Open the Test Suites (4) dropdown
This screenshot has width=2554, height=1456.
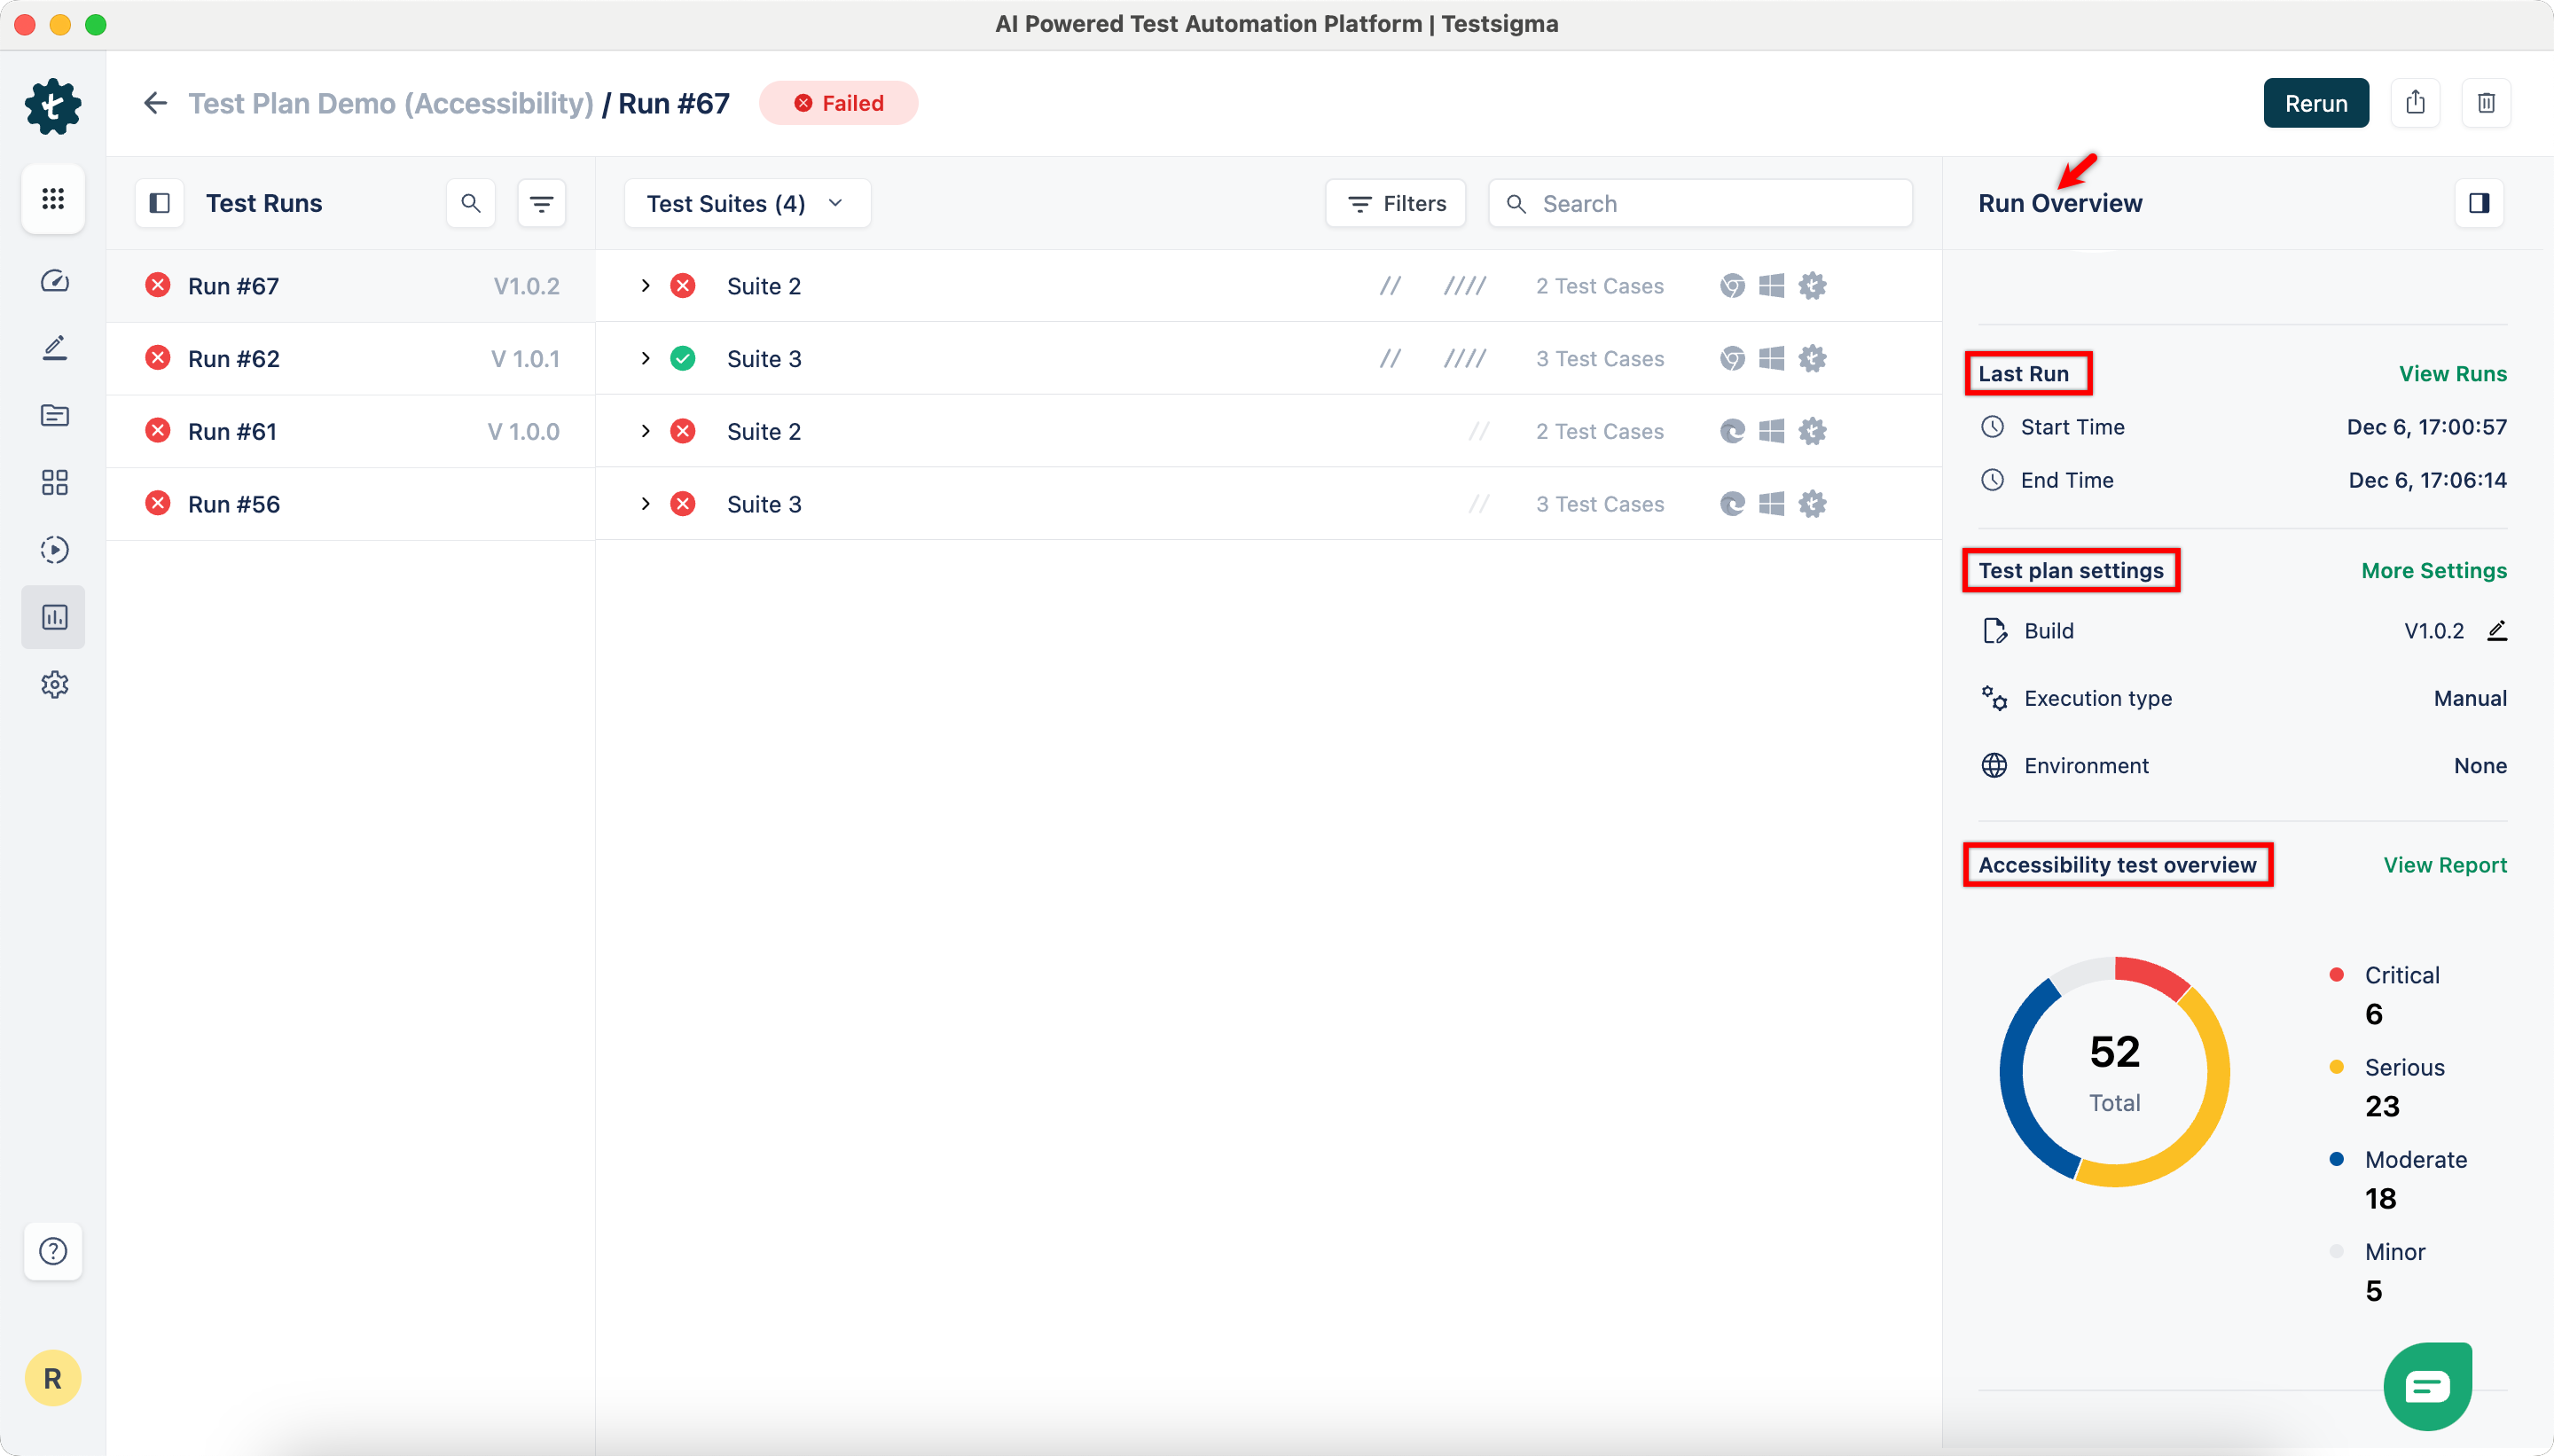click(x=746, y=204)
